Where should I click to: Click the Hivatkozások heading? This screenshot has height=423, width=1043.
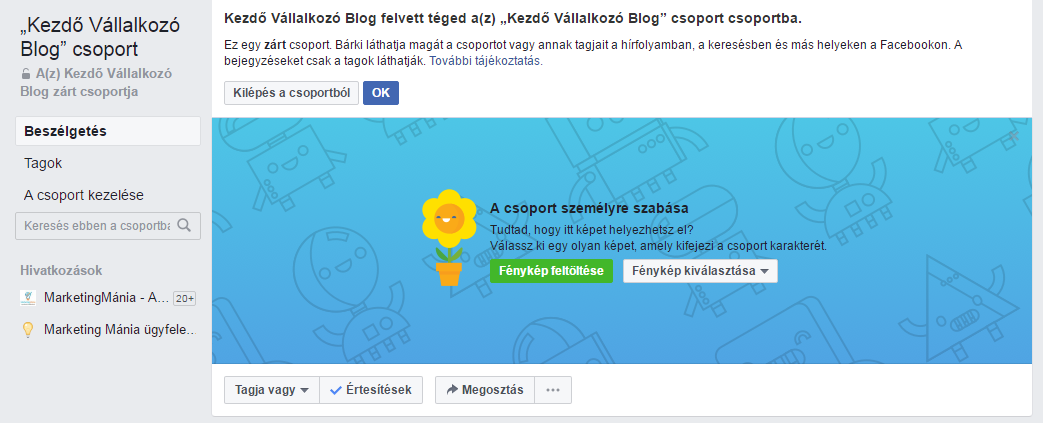click(61, 270)
